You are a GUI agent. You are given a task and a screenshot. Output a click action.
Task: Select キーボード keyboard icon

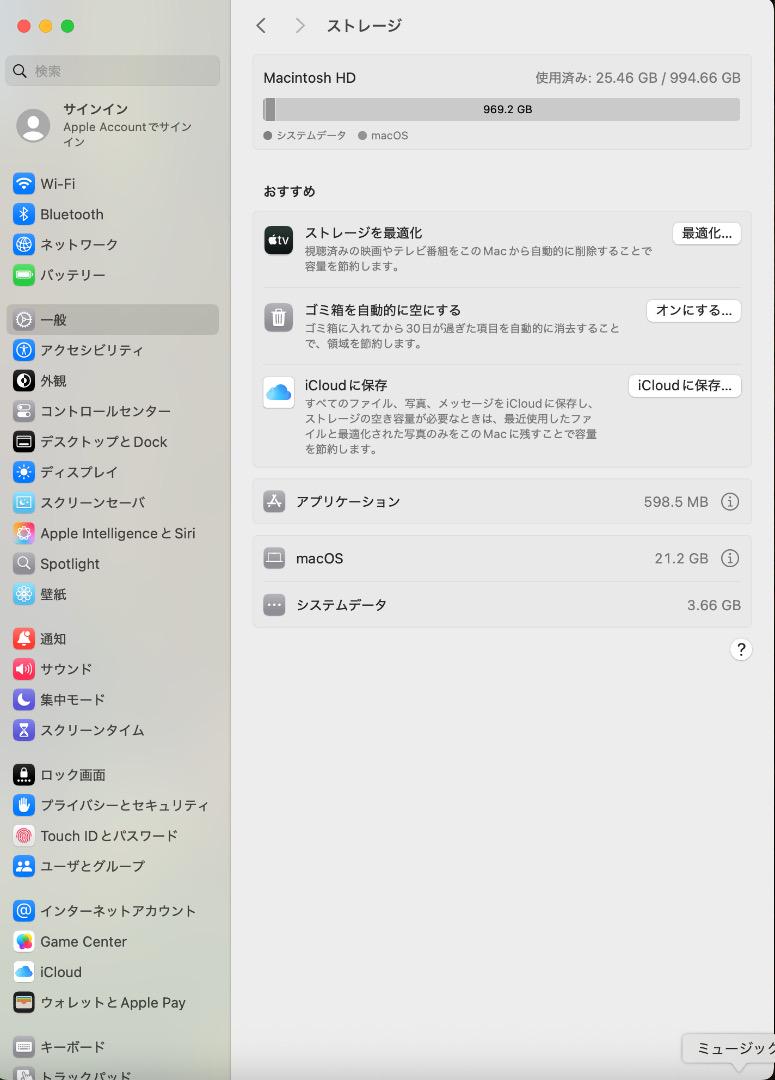23,1047
